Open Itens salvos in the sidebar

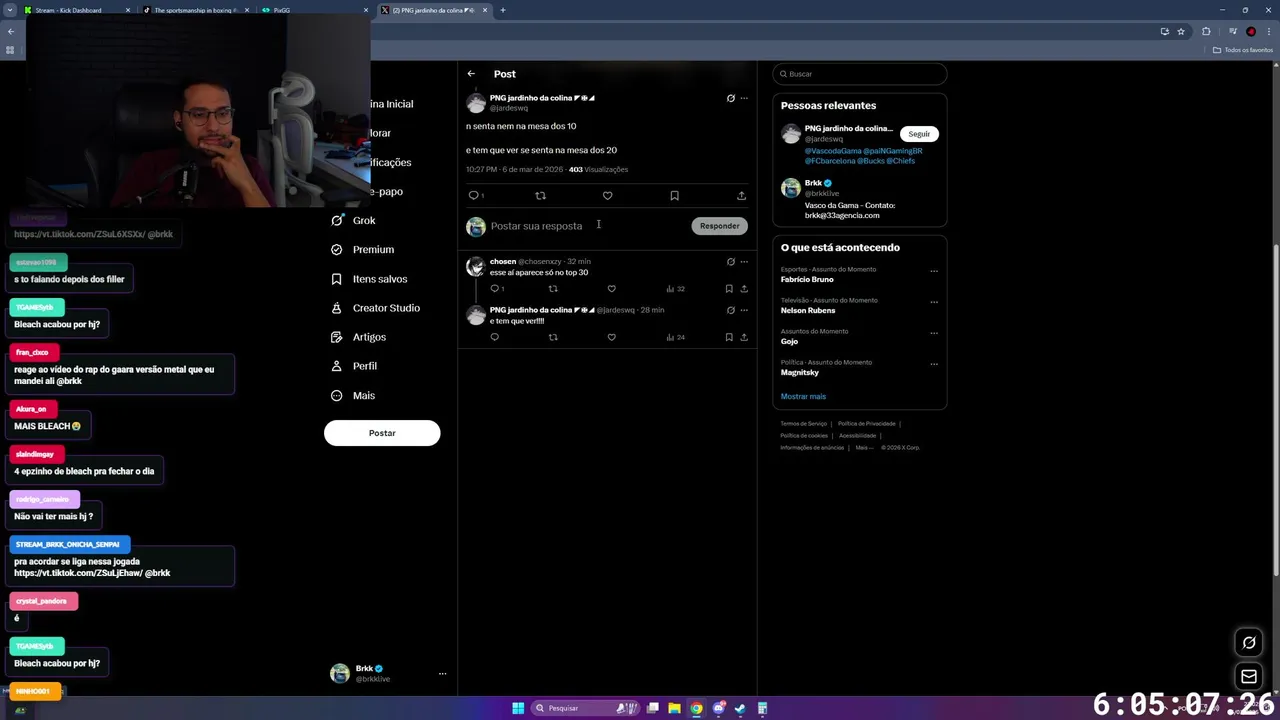369,279
